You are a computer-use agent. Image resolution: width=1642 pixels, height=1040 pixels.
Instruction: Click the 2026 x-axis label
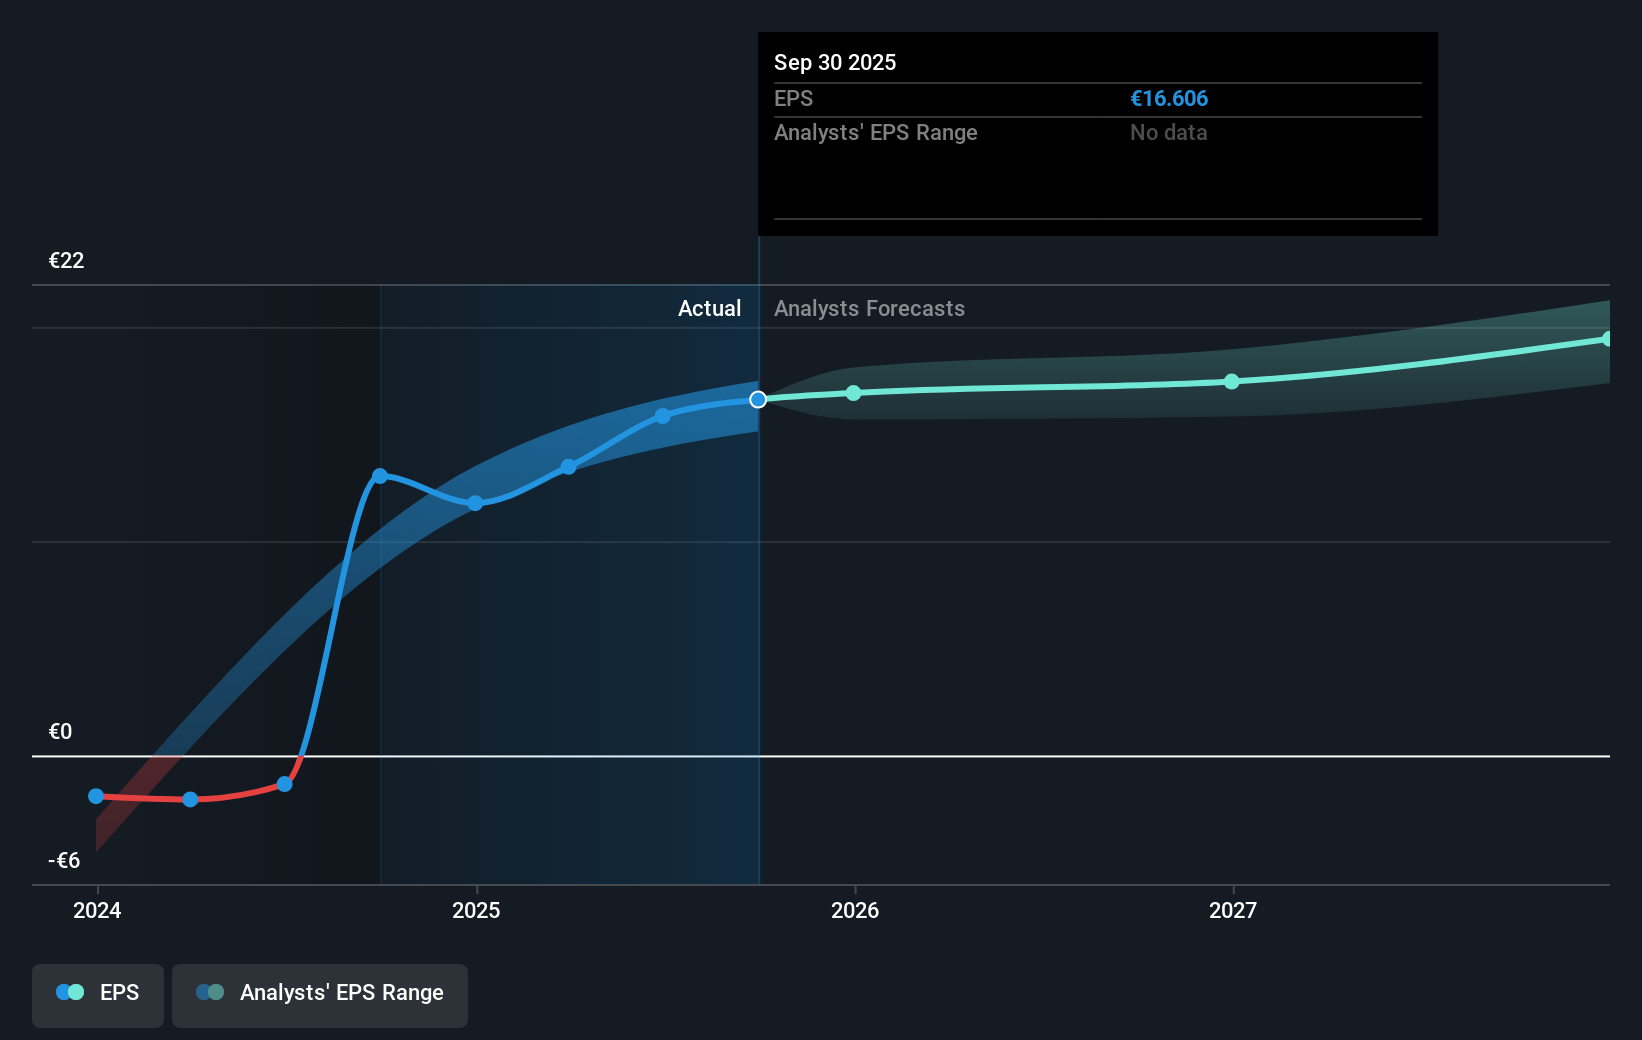click(x=855, y=910)
